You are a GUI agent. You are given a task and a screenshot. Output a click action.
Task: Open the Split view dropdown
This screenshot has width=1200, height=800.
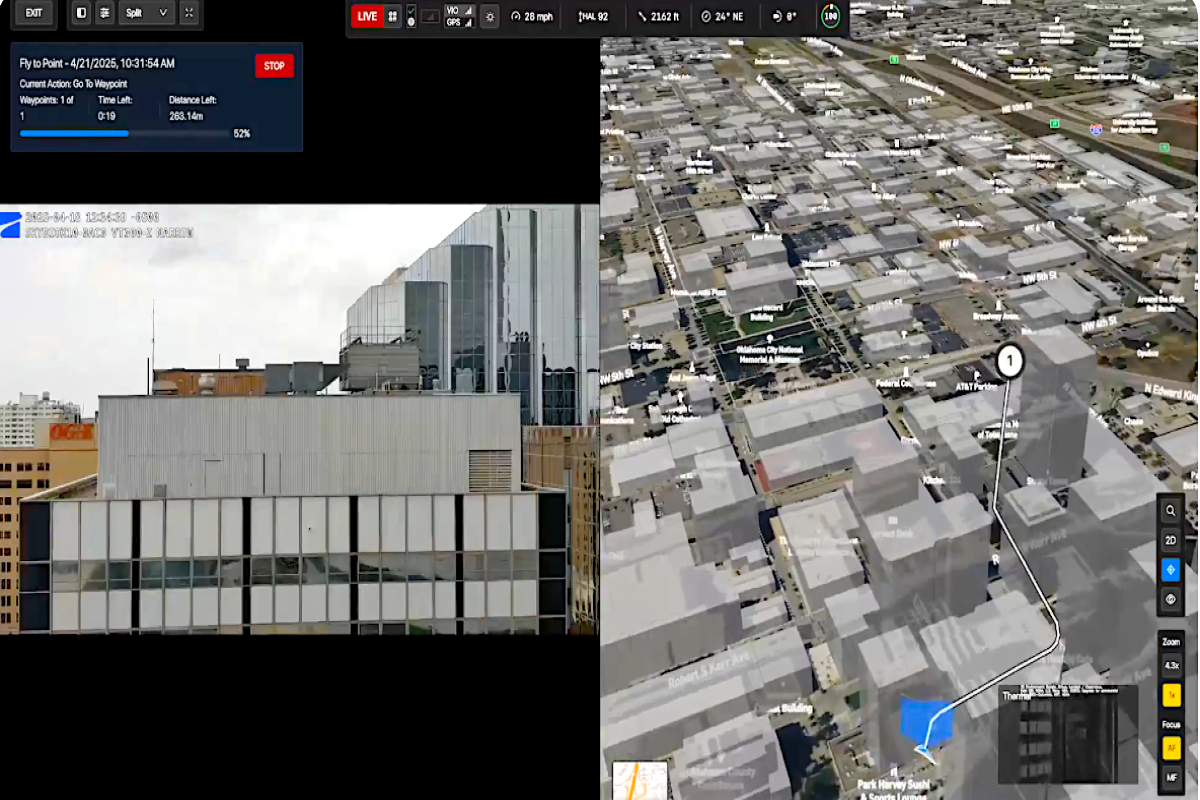(x=145, y=14)
